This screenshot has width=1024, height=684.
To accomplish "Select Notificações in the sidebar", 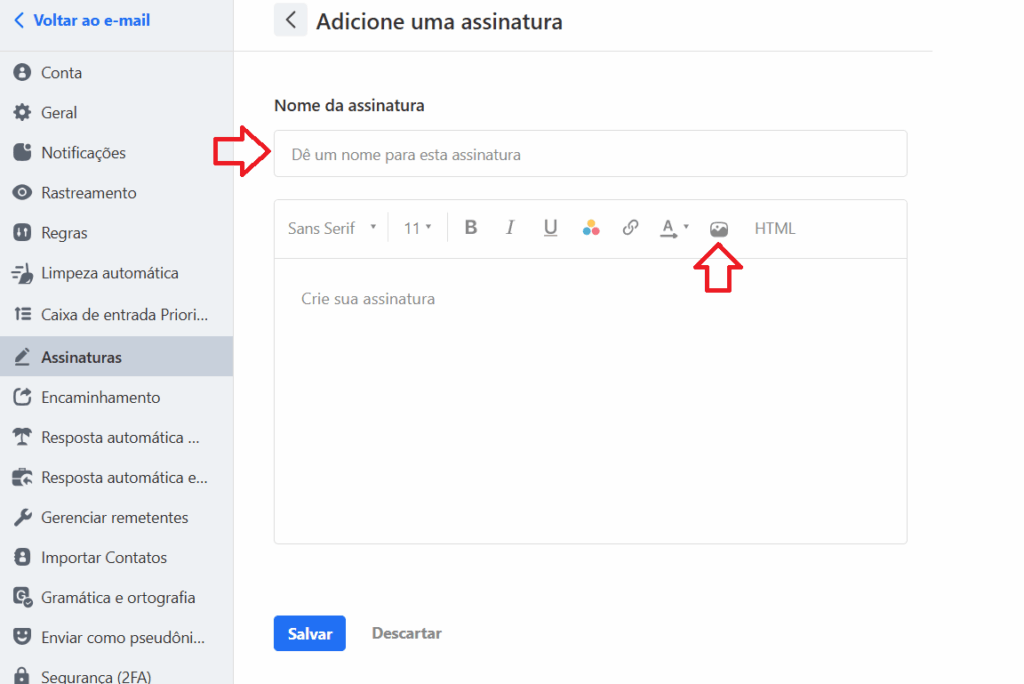I will 83,153.
